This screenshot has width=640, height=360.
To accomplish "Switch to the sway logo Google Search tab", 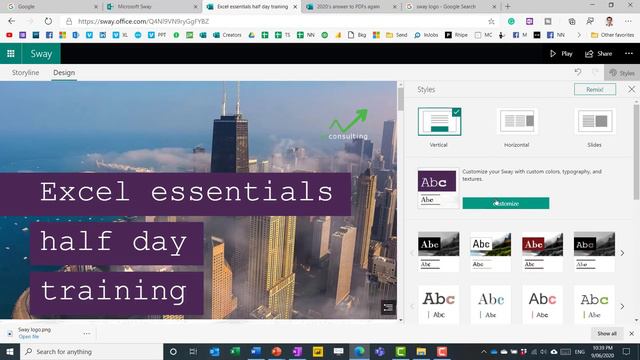I will click(x=451, y=7).
